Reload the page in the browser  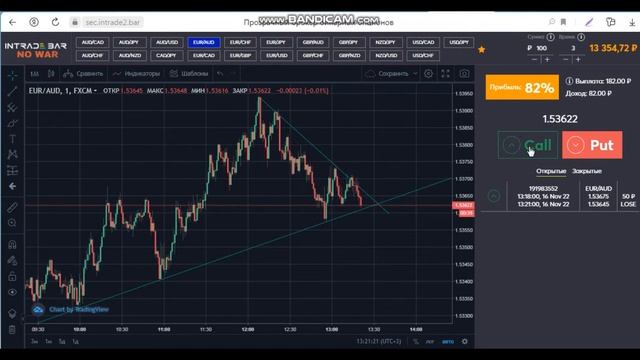click(55, 22)
